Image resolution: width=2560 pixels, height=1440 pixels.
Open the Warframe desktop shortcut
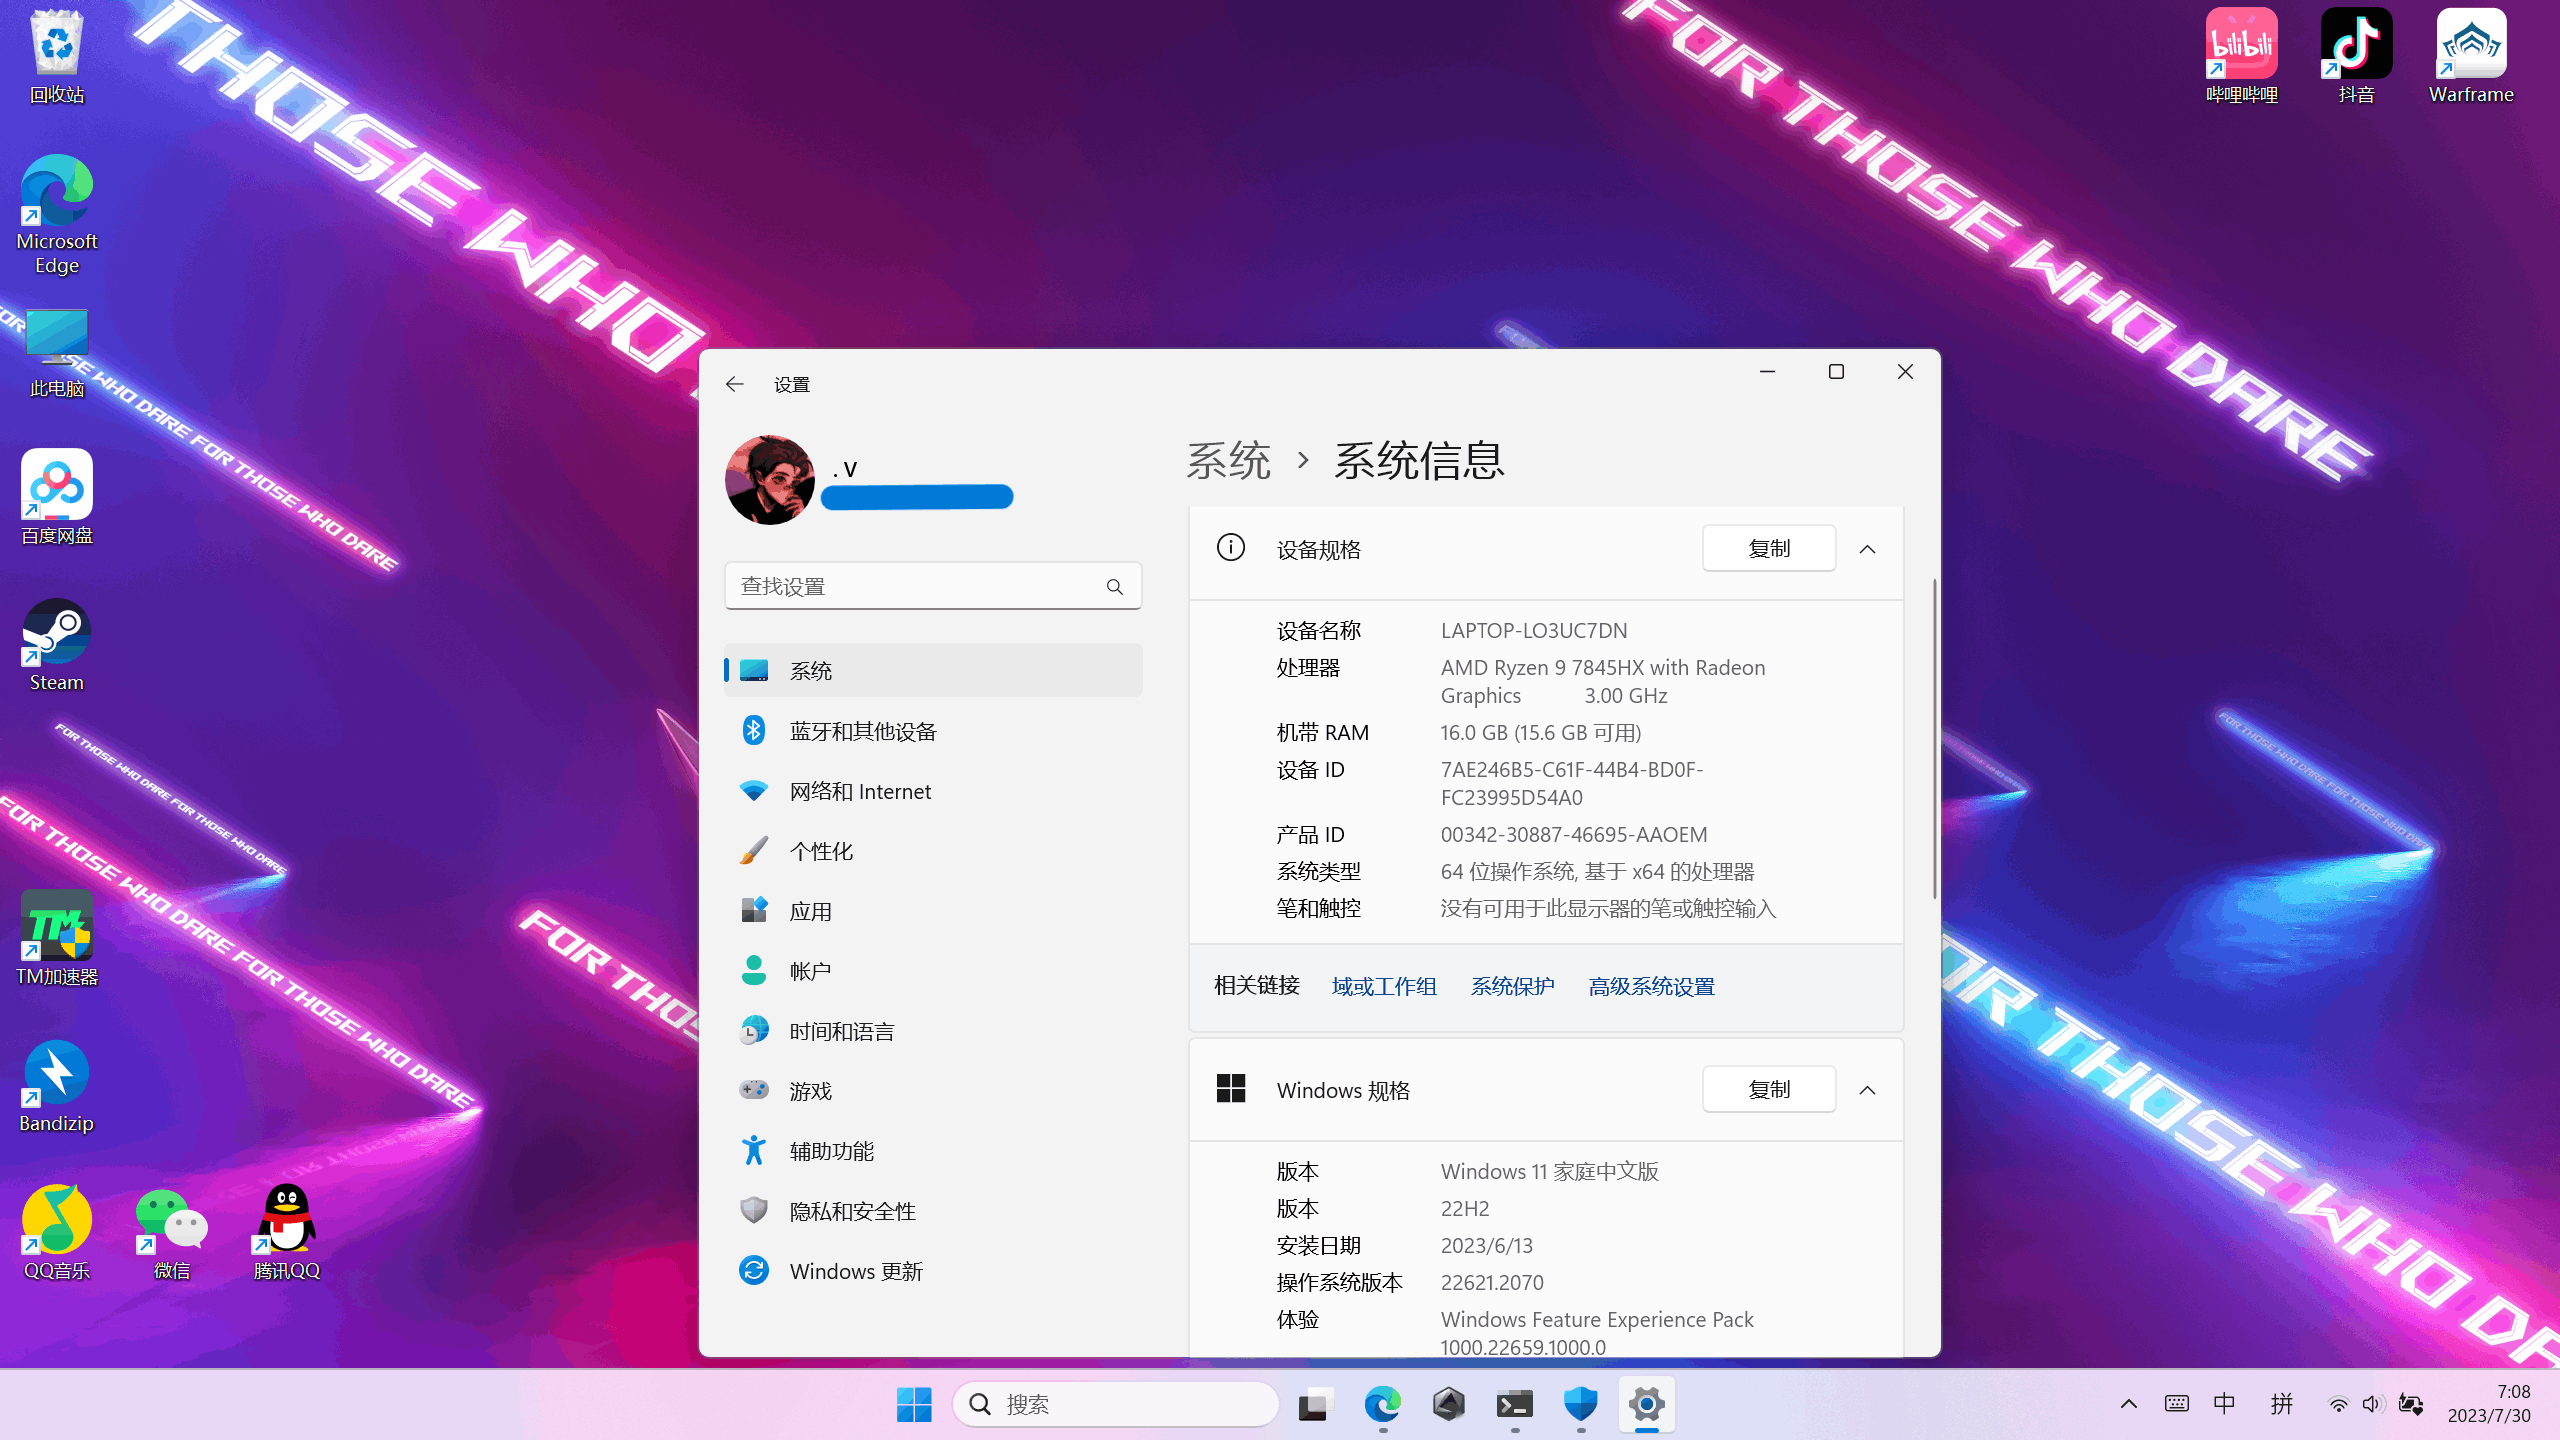[x=2470, y=55]
